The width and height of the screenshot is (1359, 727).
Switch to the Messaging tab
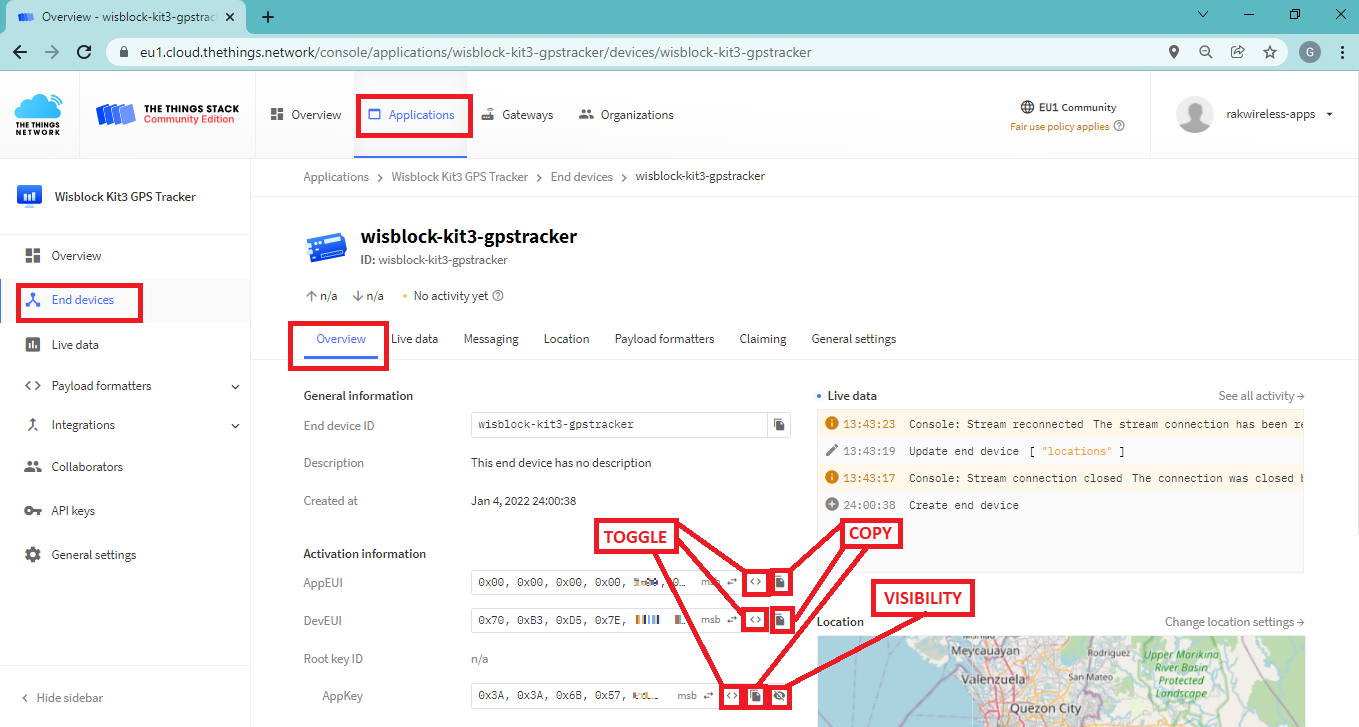(491, 339)
